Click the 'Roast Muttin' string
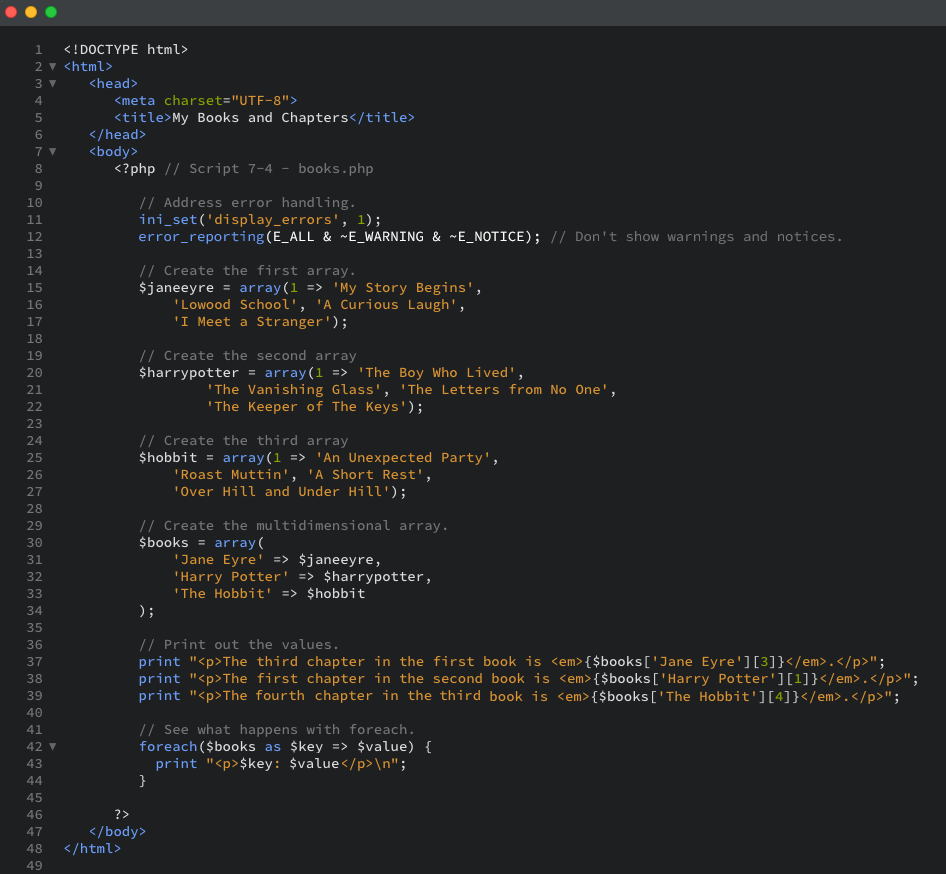The width and height of the screenshot is (946, 874). point(231,475)
